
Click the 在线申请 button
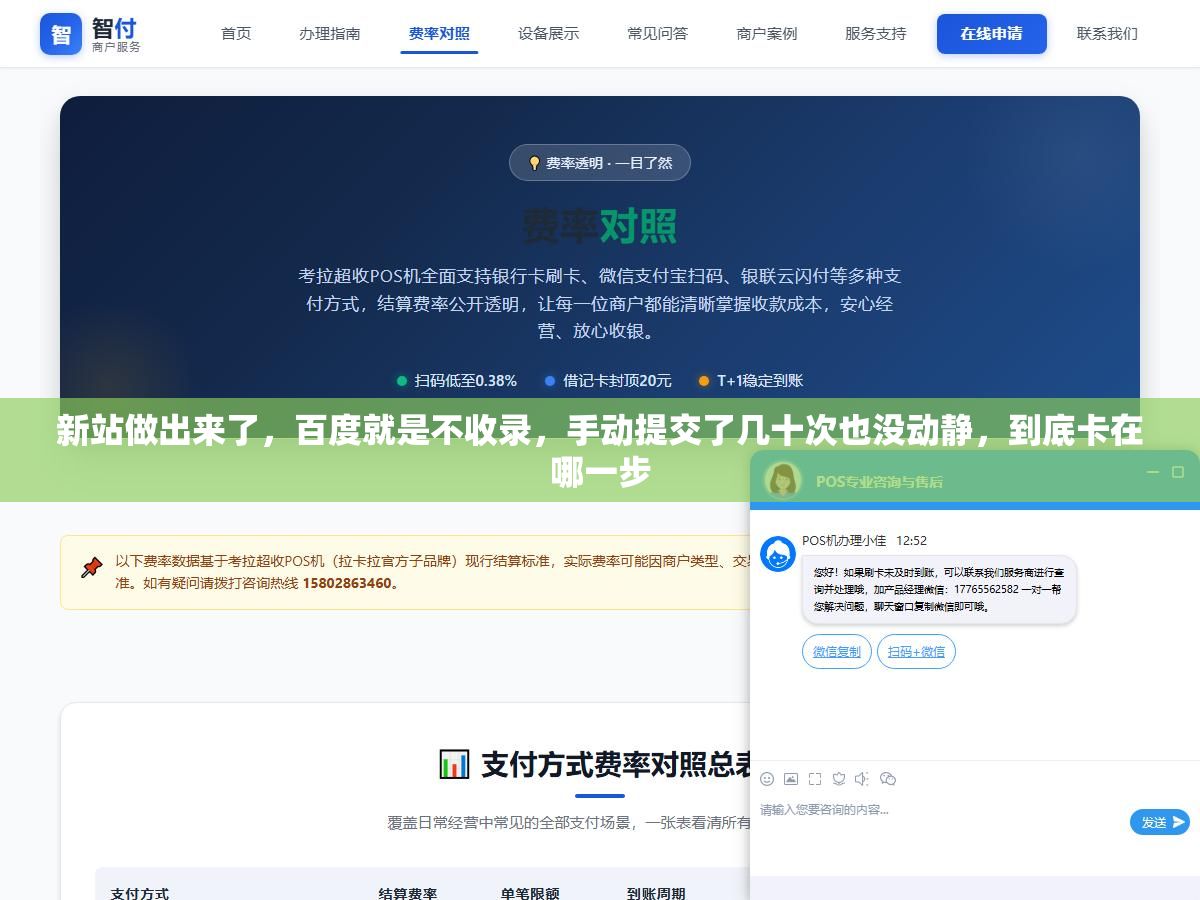pyautogui.click(x=992, y=33)
